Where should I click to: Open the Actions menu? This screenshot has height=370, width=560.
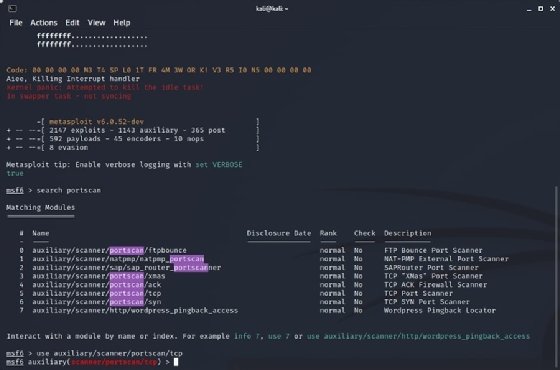point(44,23)
